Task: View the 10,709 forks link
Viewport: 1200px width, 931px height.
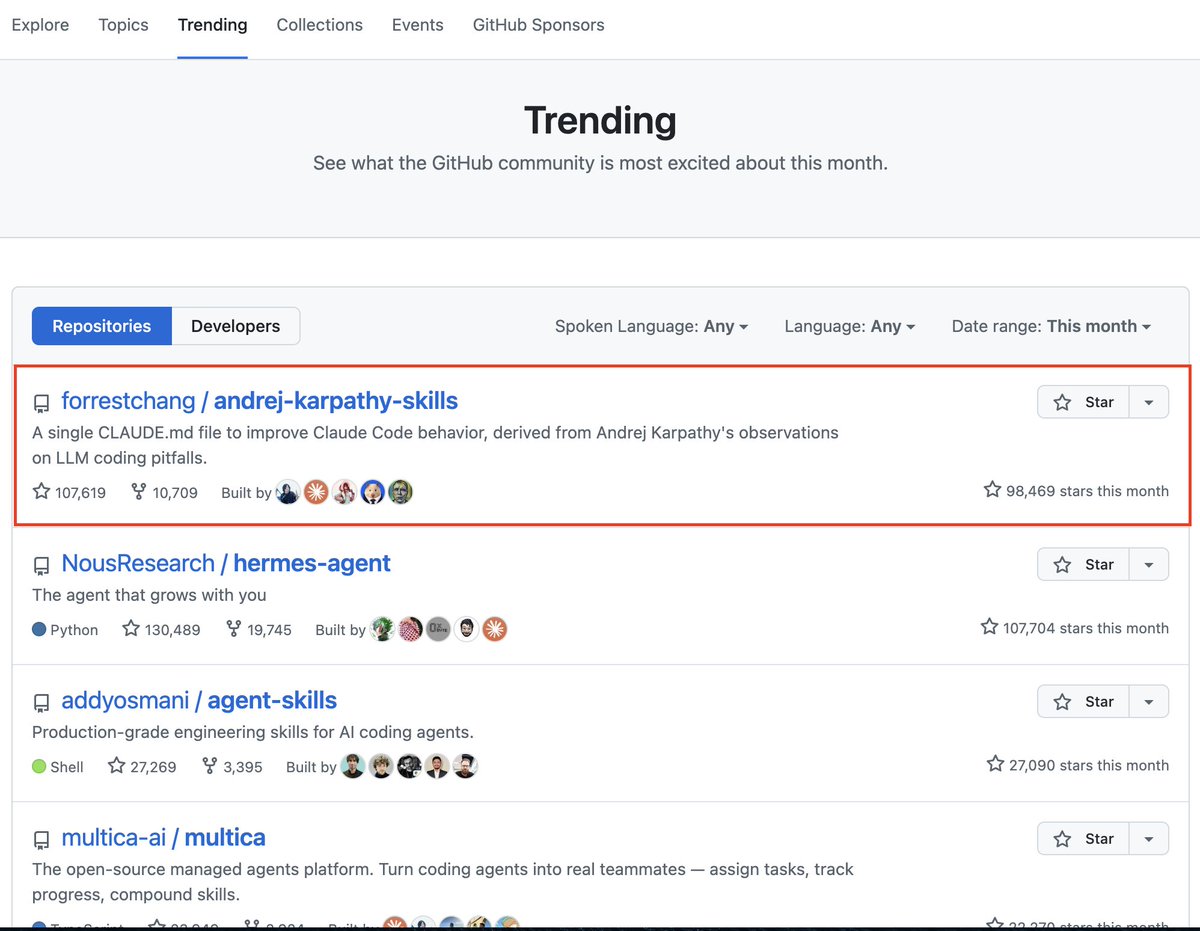Action: (164, 492)
